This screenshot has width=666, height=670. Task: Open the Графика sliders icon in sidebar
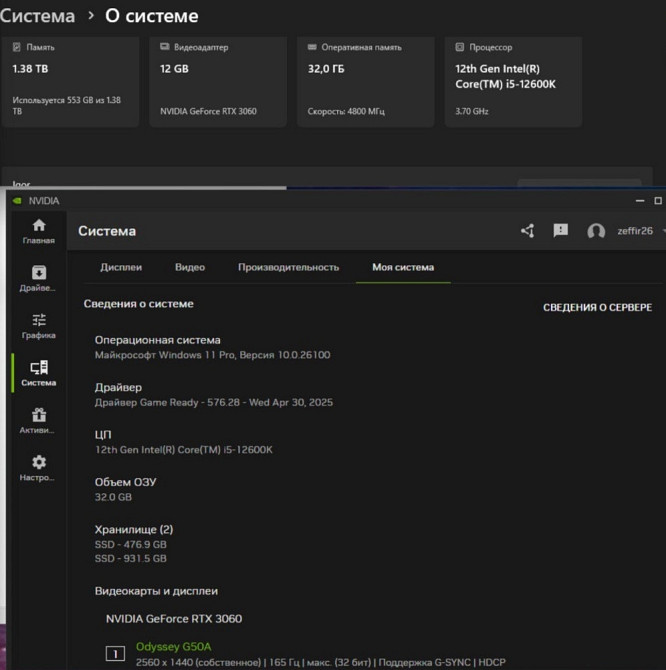coord(39,320)
